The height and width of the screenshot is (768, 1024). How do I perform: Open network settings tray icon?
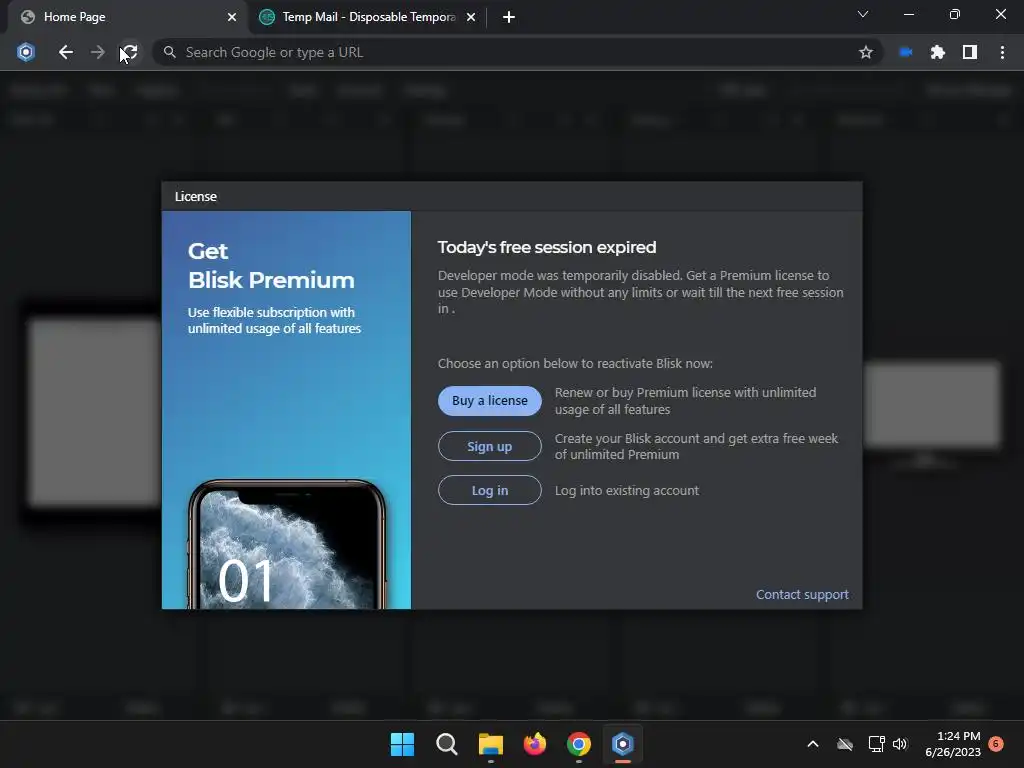coord(876,744)
